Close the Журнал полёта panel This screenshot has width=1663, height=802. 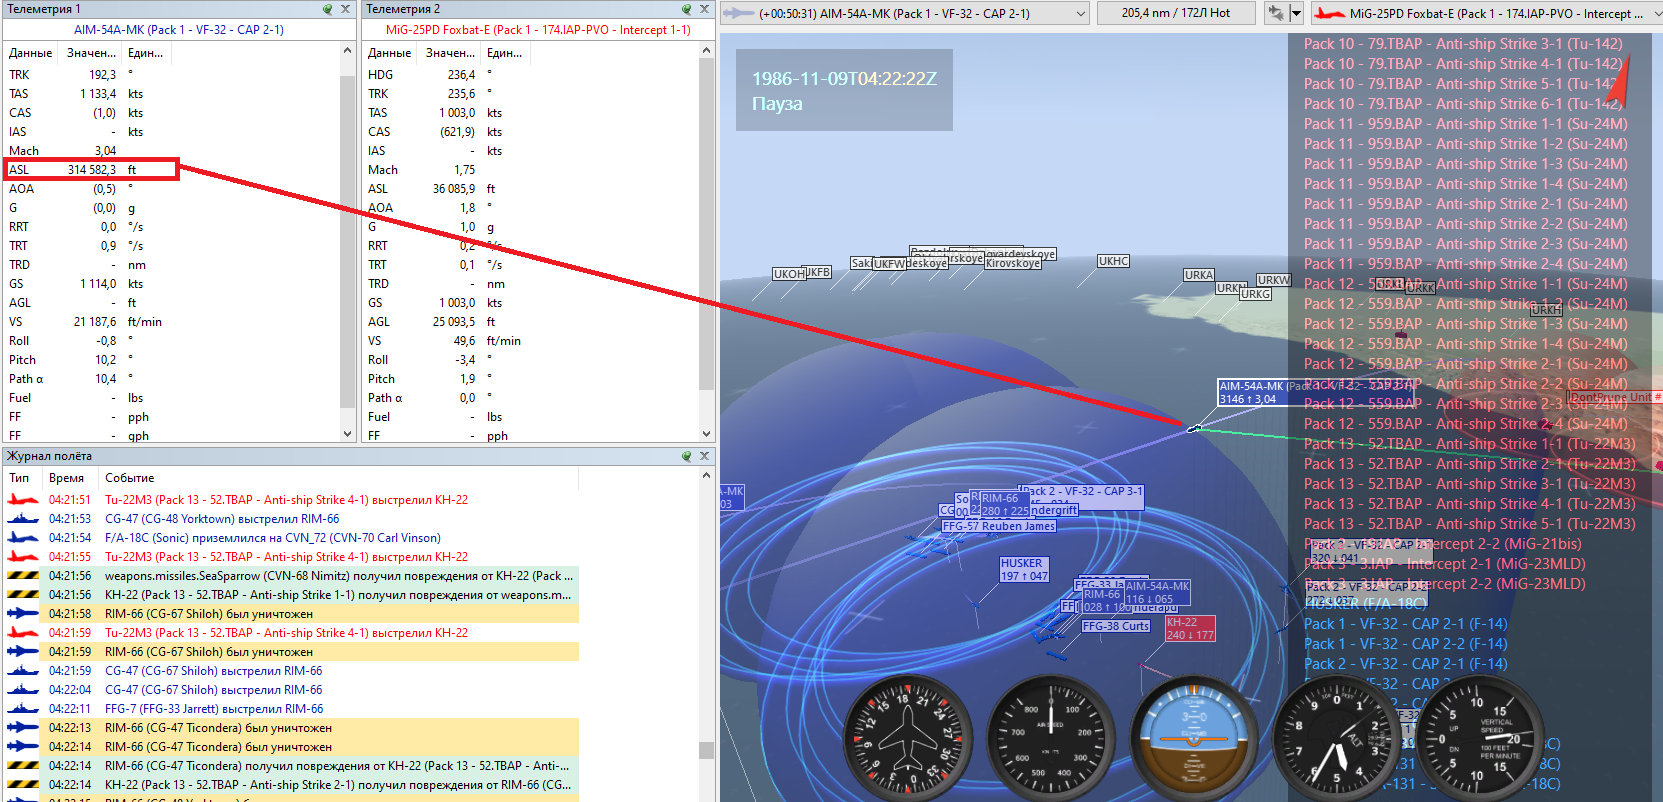coord(704,456)
